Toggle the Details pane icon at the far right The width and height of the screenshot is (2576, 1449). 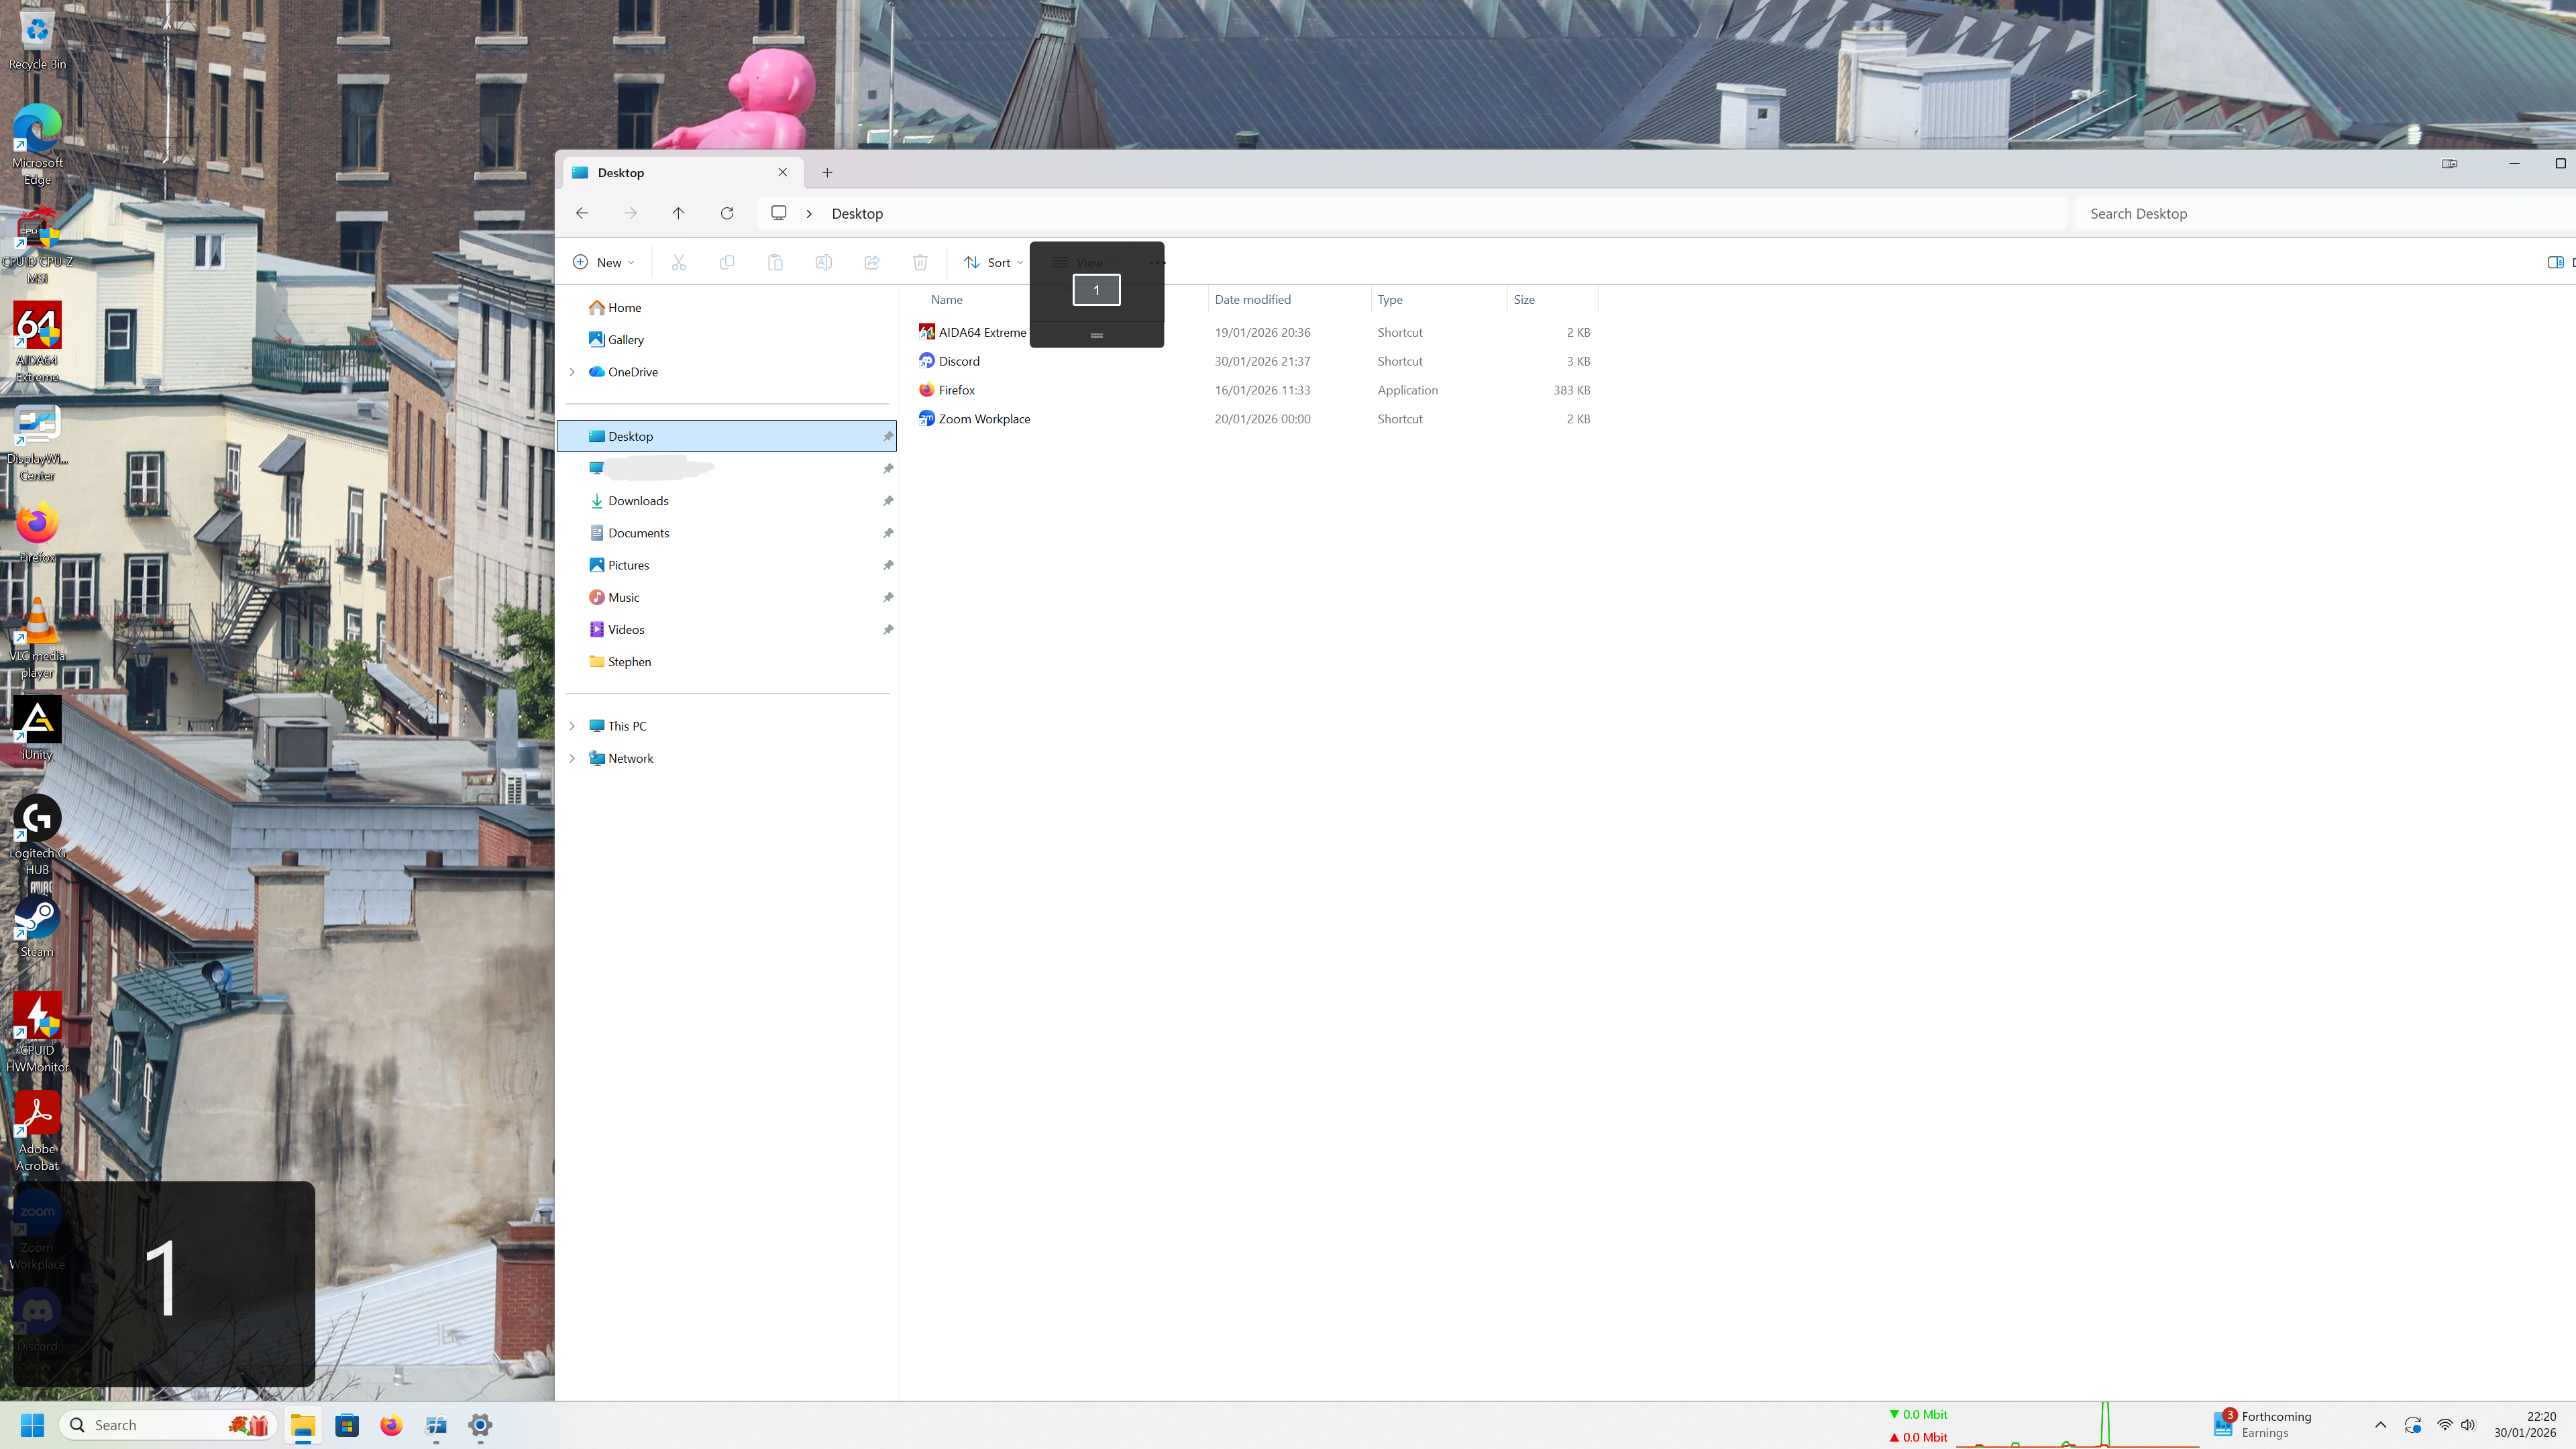point(2555,262)
